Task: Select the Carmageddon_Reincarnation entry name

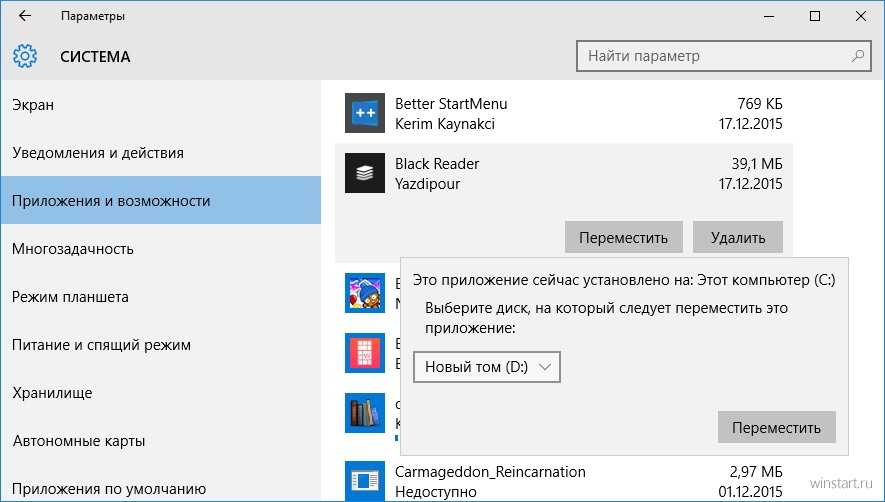Action: coord(490,472)
